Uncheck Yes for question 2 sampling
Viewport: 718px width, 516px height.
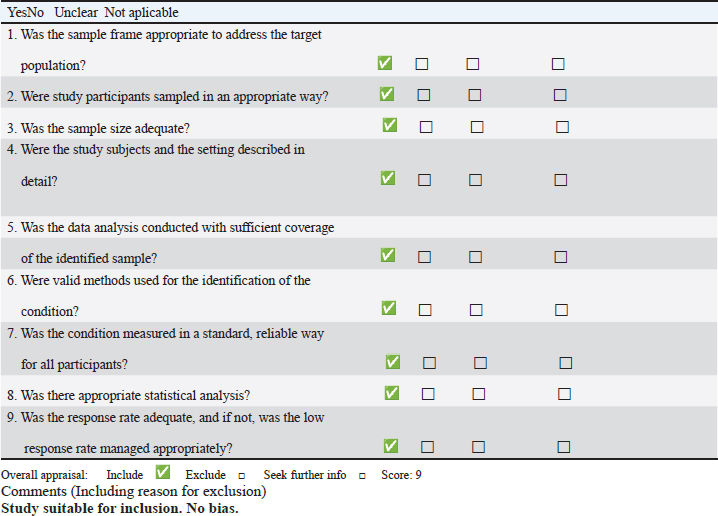point(387,94)
